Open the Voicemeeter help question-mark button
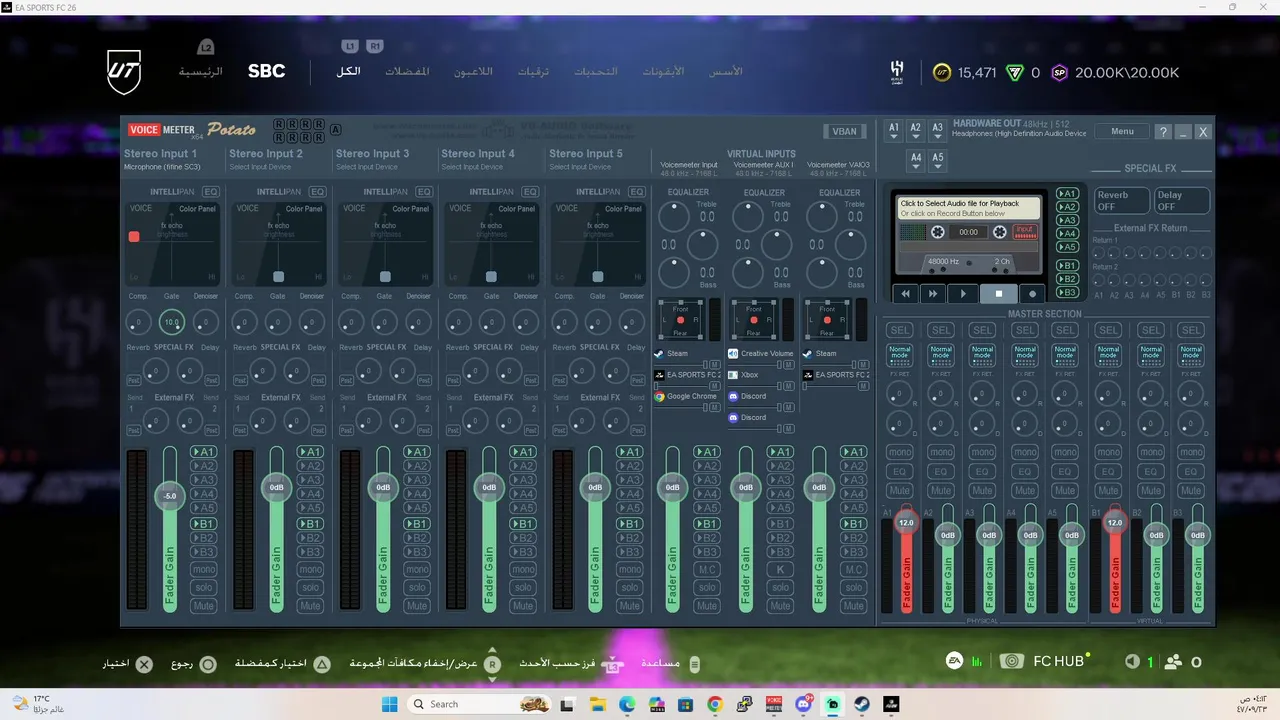Screen dimensions: 1280x720 tap(1162, 132)
